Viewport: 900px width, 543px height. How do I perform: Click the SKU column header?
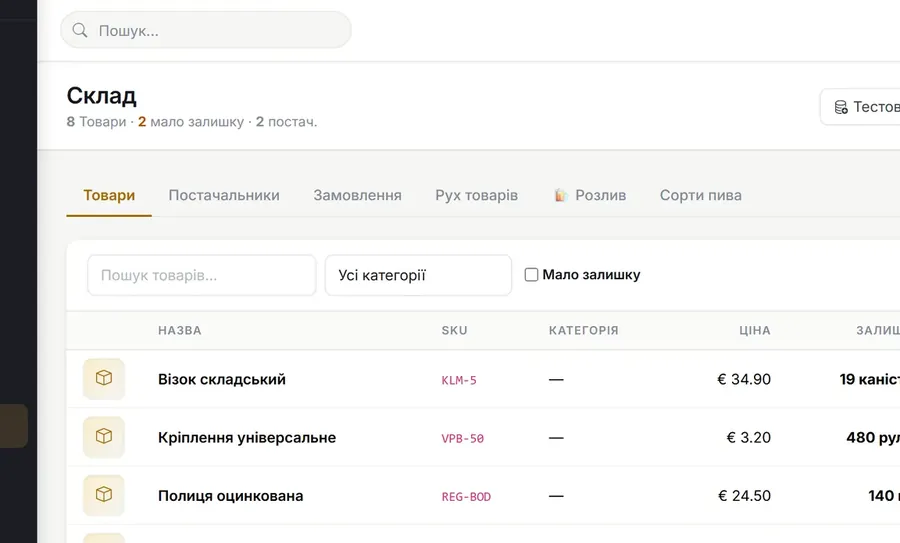[455, 331]
